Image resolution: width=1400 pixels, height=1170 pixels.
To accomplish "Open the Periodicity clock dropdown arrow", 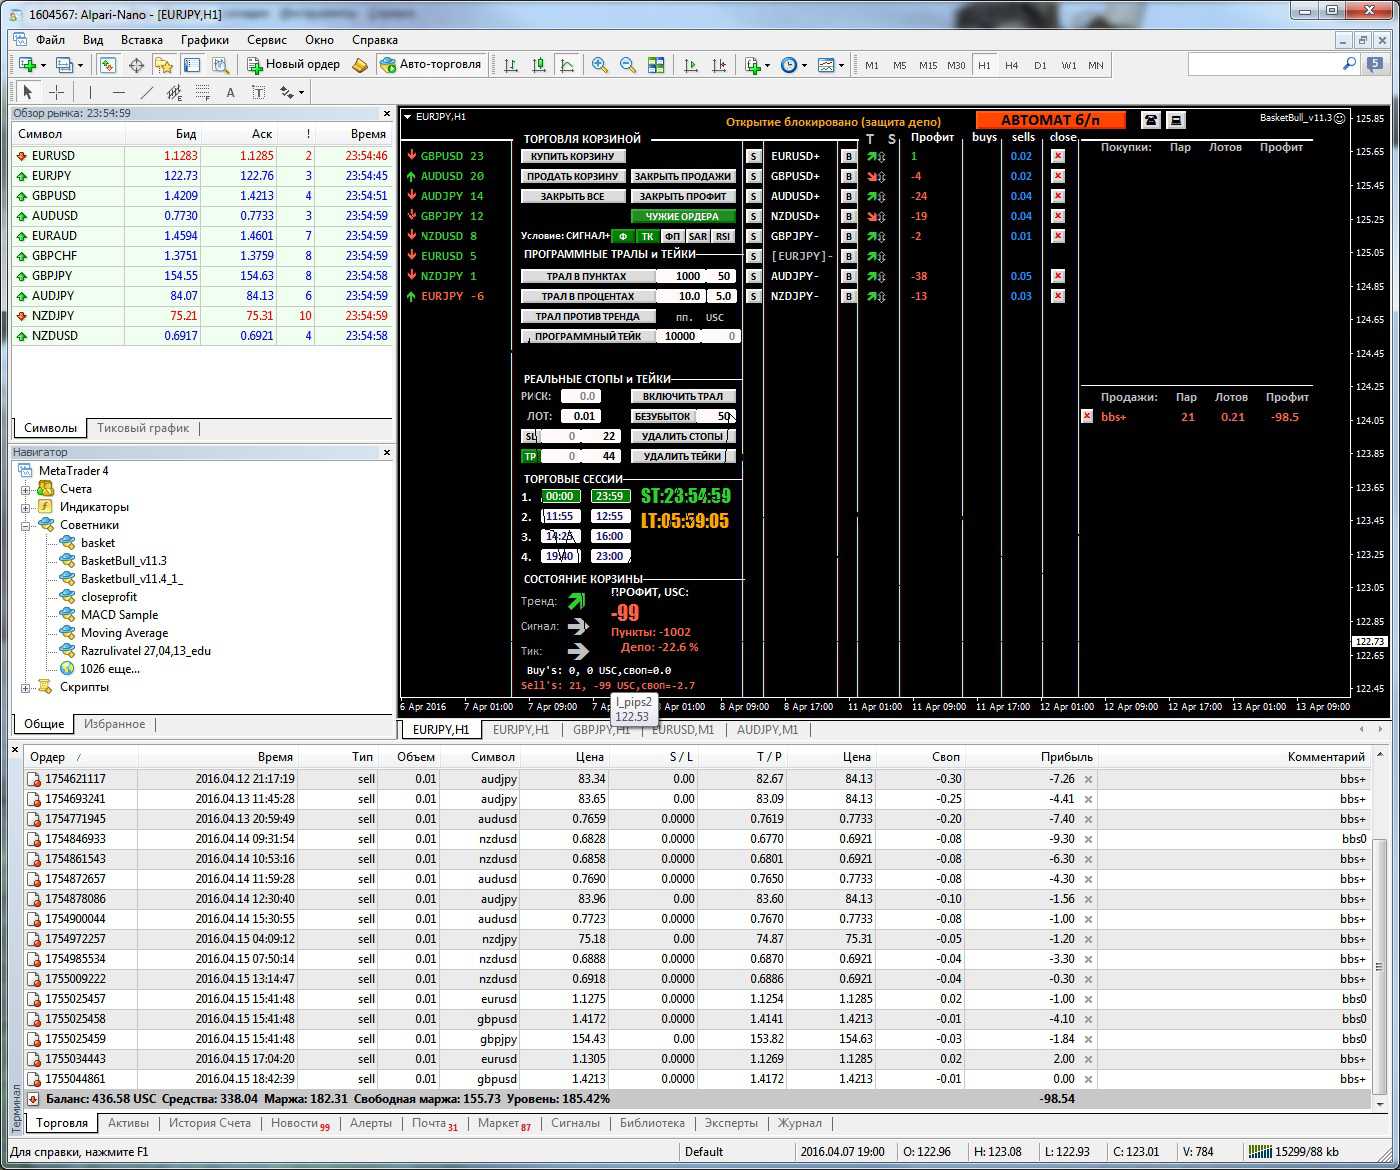I will click(805, 66).
